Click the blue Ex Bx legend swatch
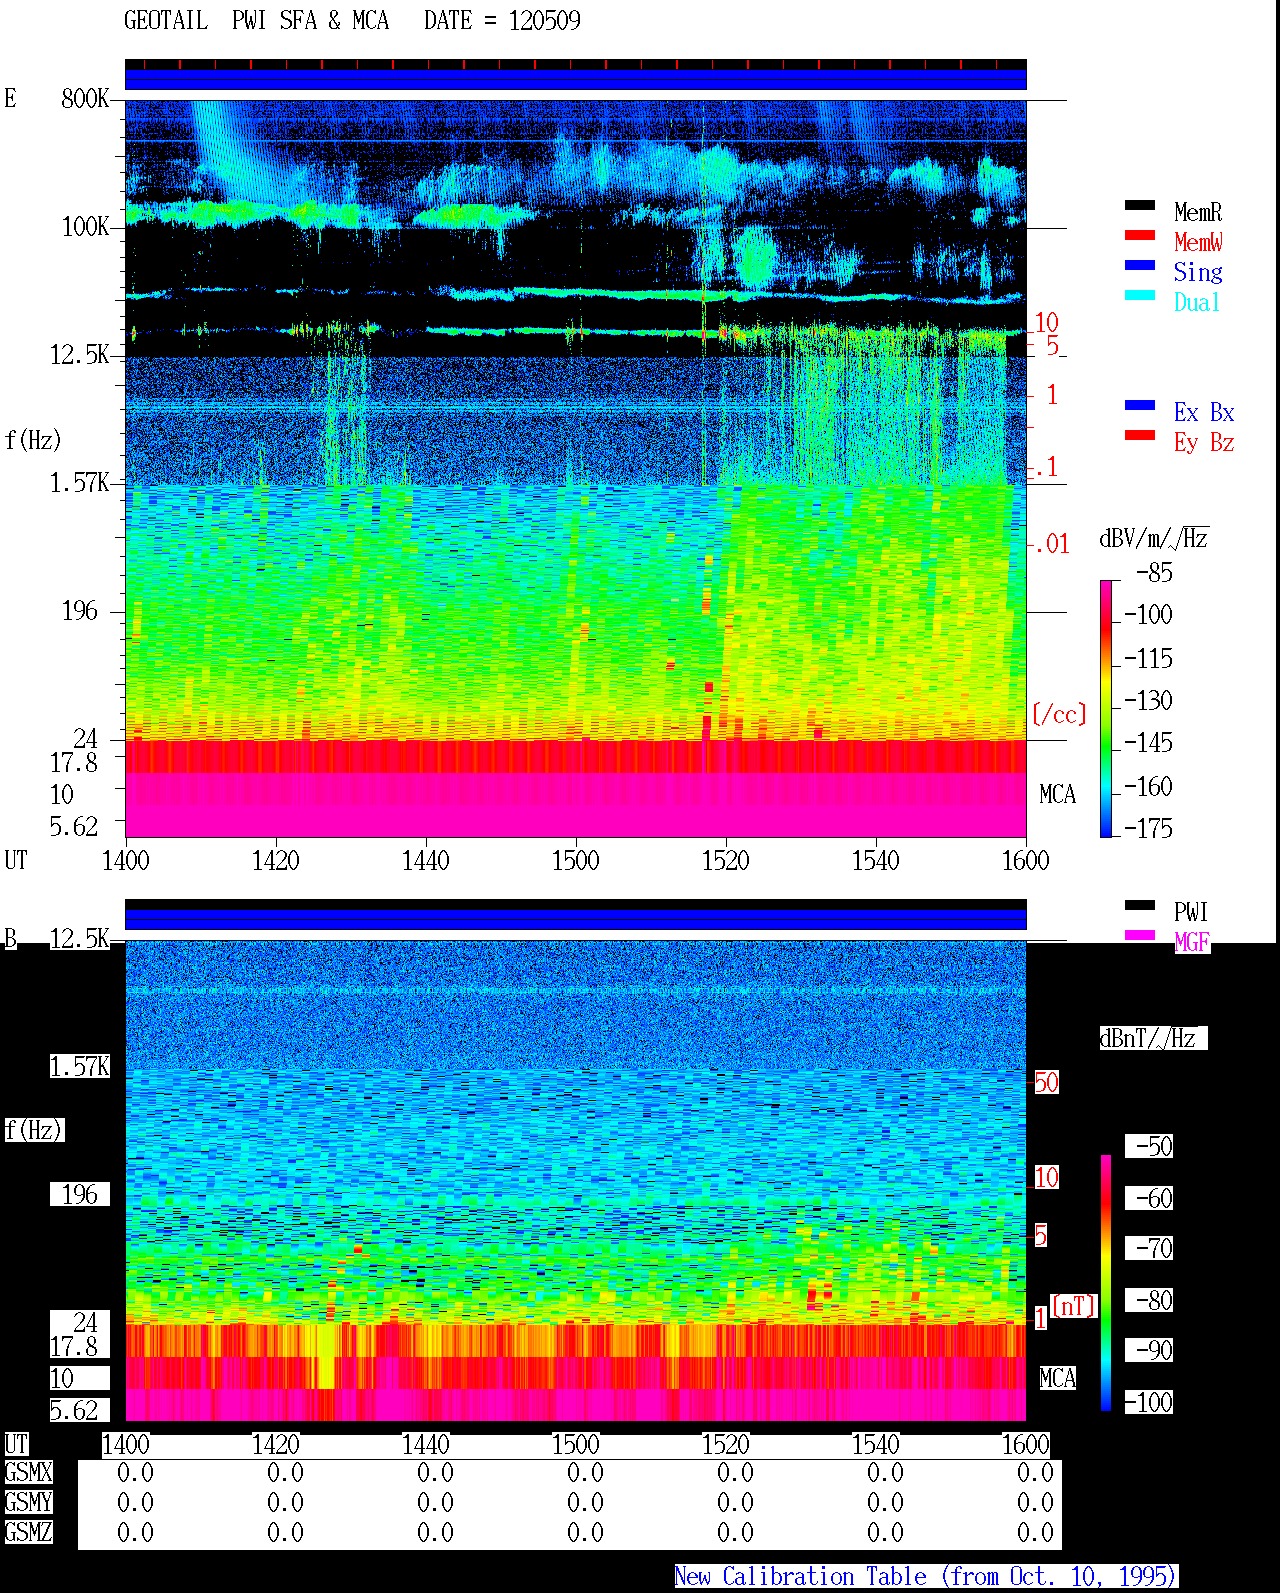 1140,406
